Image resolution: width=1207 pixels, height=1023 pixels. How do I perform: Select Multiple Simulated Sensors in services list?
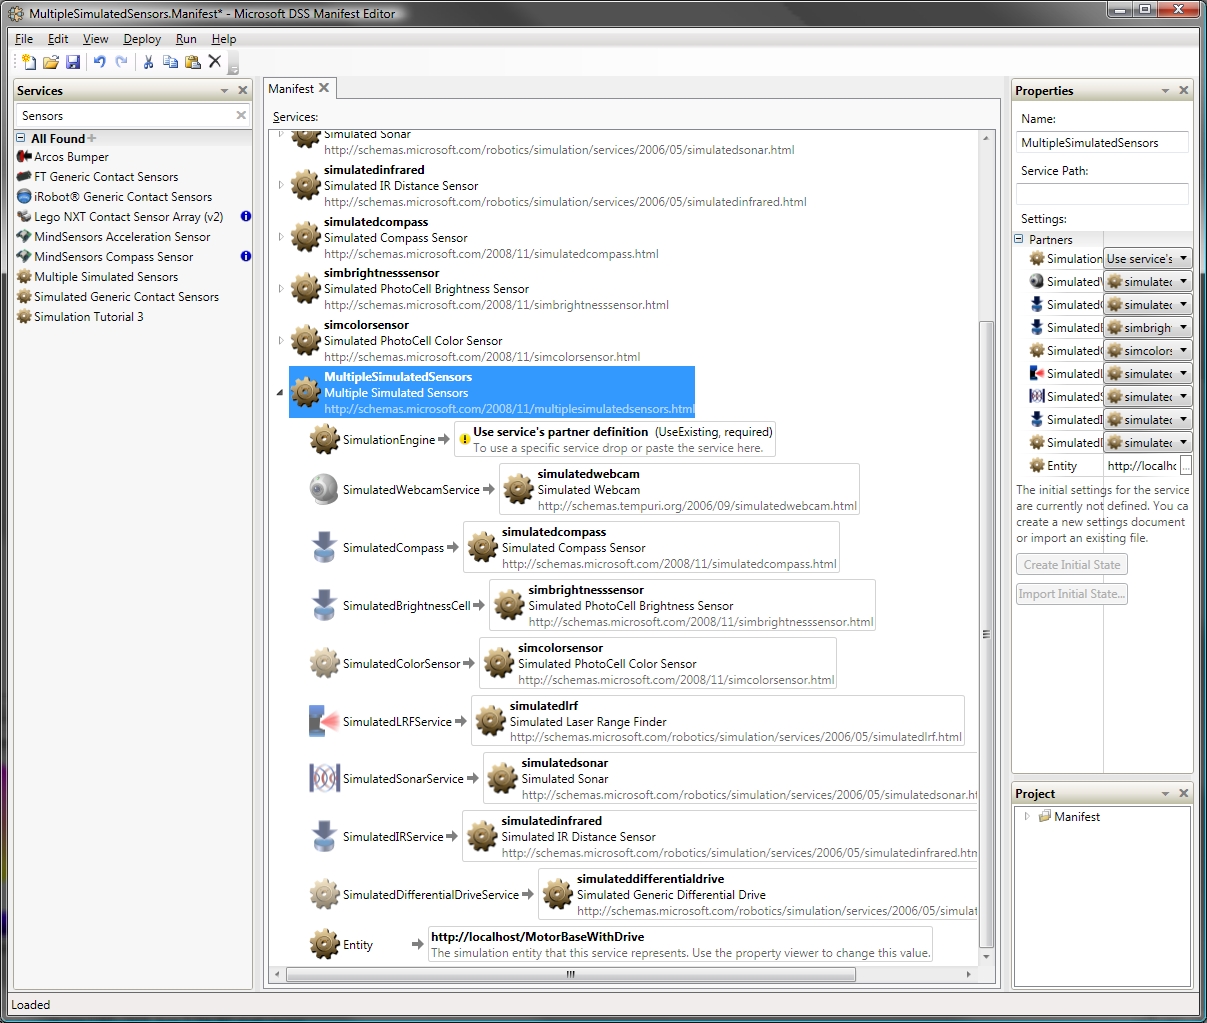tap(106, 277)
